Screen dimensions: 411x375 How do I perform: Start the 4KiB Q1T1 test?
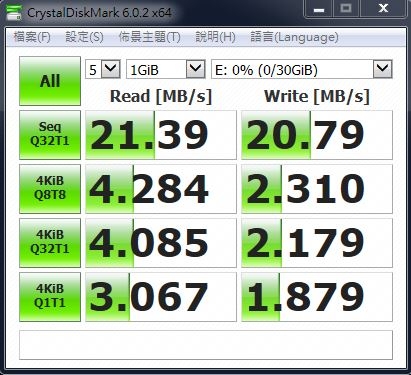point(50,297)
